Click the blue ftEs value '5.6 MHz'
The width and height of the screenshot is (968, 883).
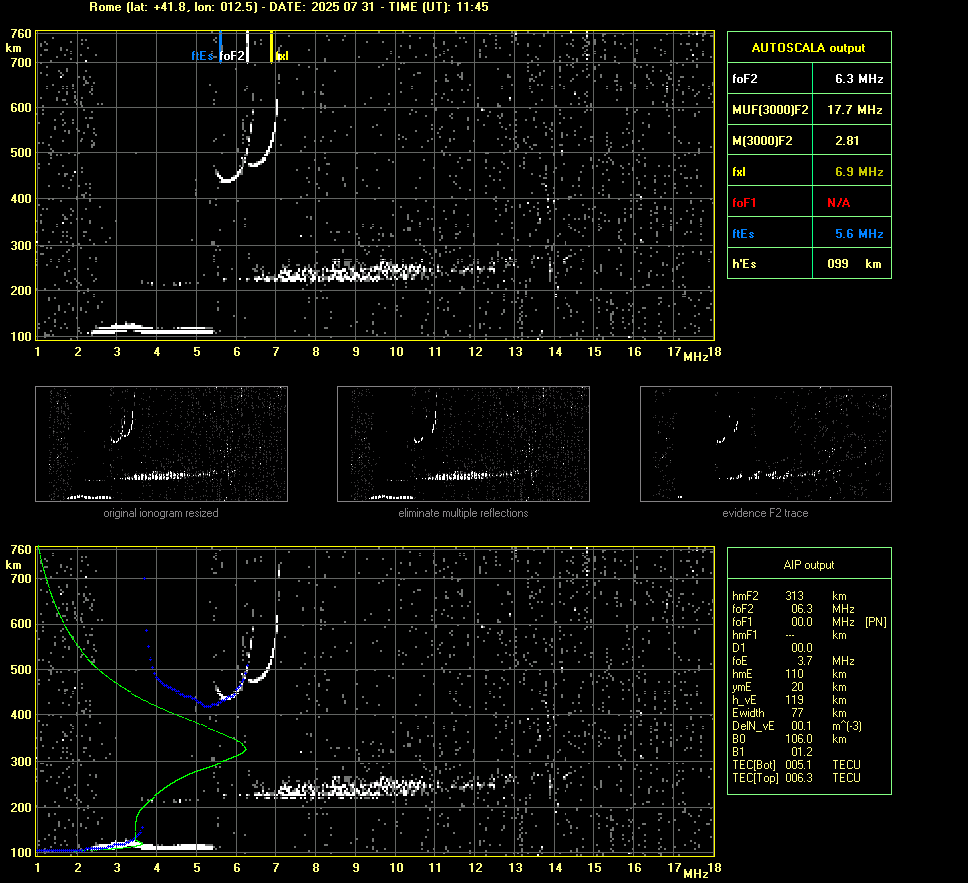coord(859,233)
